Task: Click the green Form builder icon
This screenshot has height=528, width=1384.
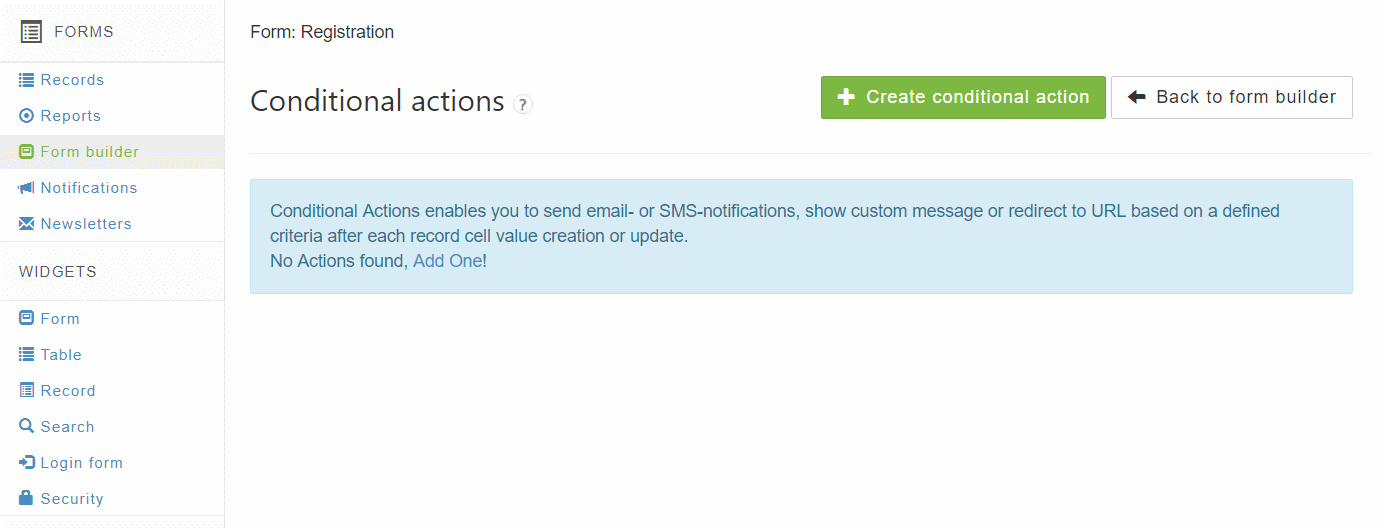Action: pos(27,152)
